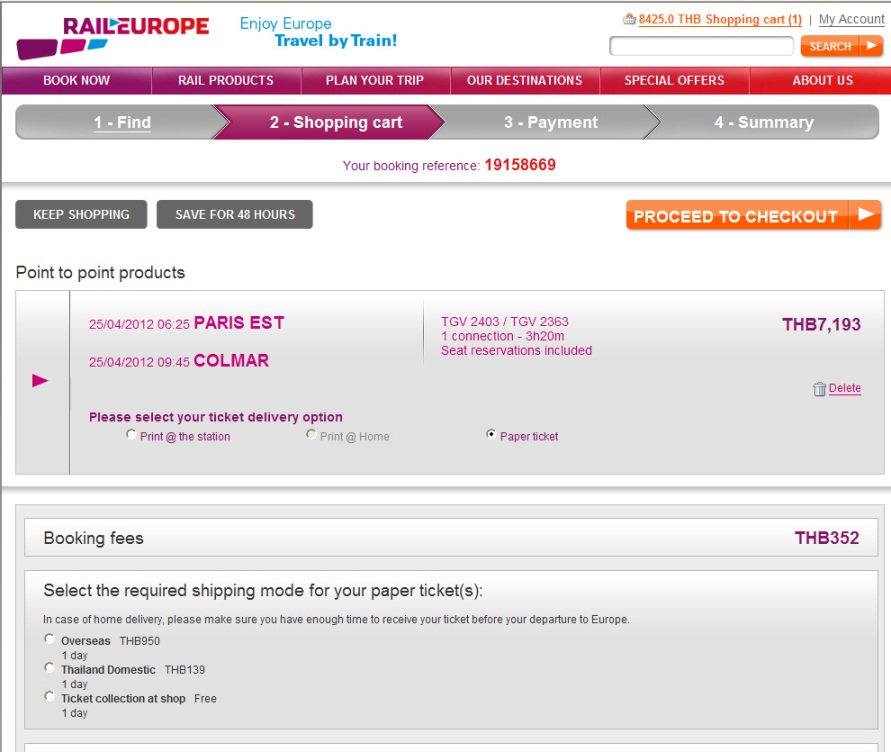The image size is (891, 752).
Task: Choose Overseas shipping THB950
Action: click(49, 639)
